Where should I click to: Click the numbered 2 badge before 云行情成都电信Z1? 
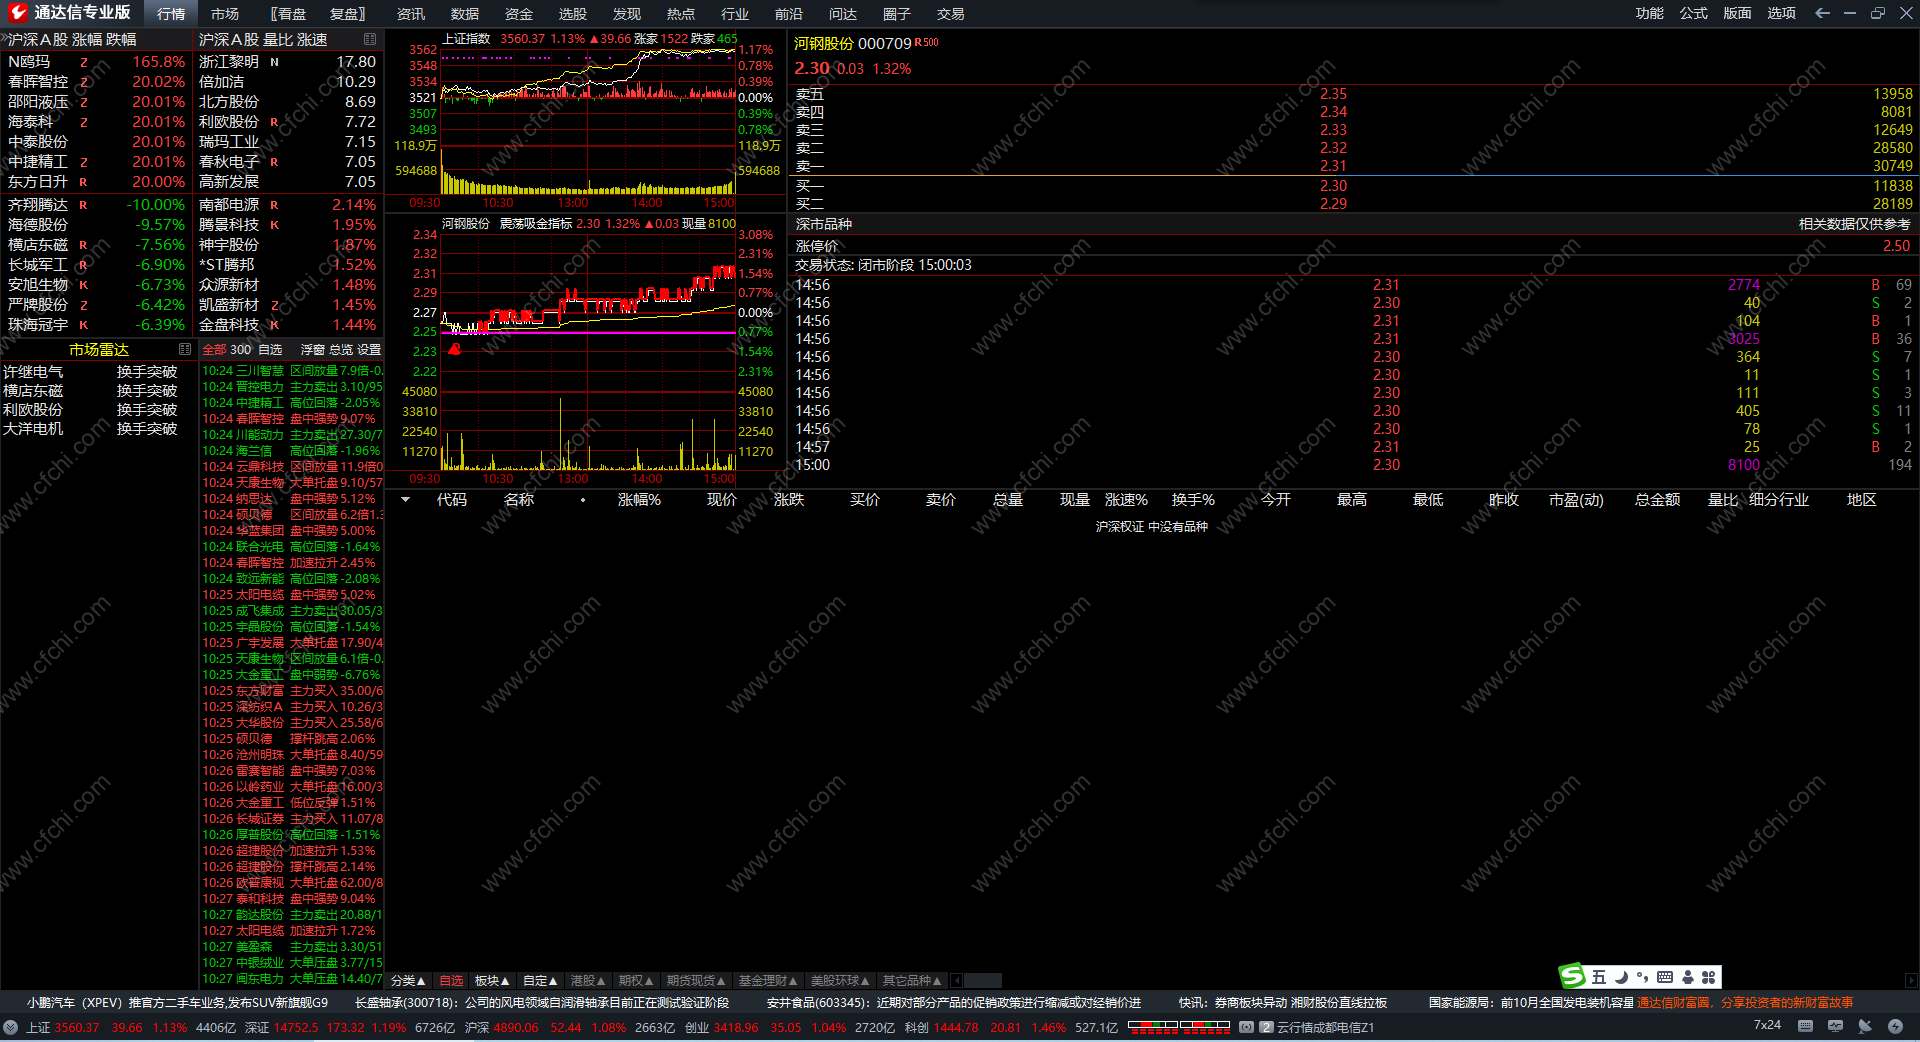(x=1266, y=1027)
